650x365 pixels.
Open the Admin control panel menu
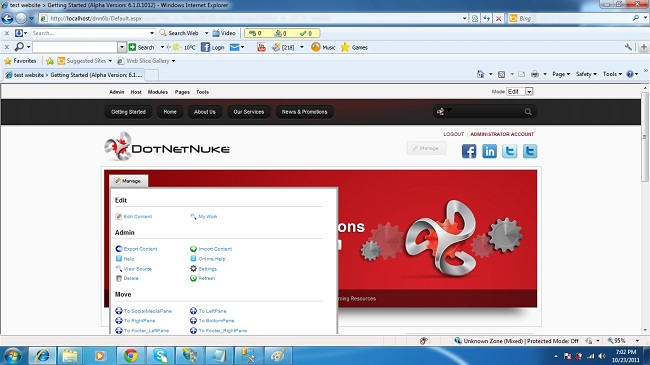point(116,92)
